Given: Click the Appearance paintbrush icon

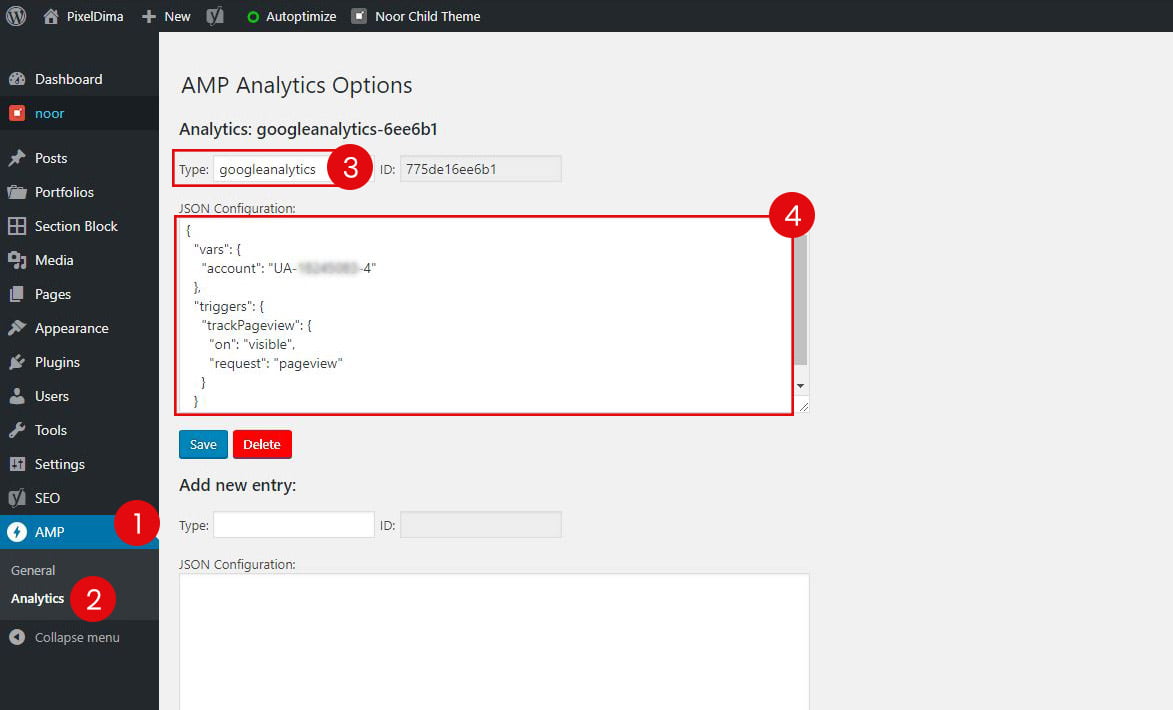Looking at the screenshot, I should (x=16, y=328).
